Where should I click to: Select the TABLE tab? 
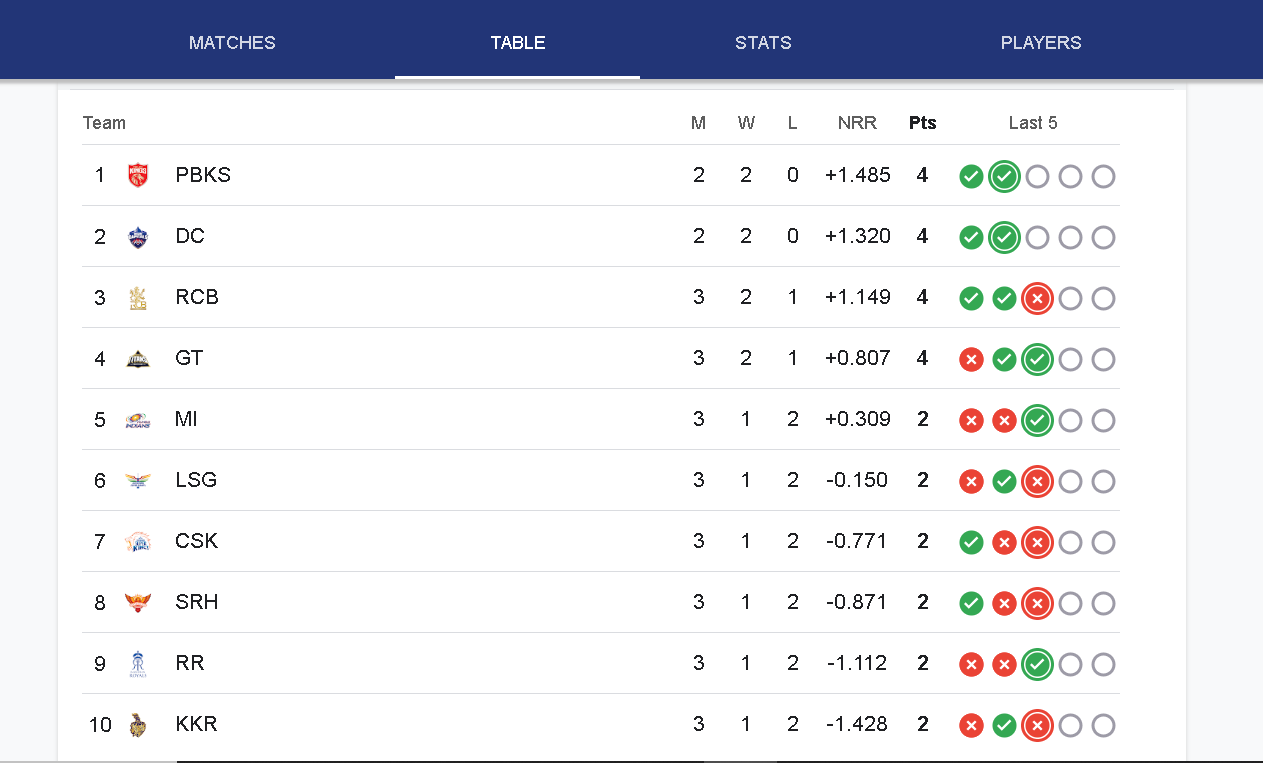click(x=518, y=43)
